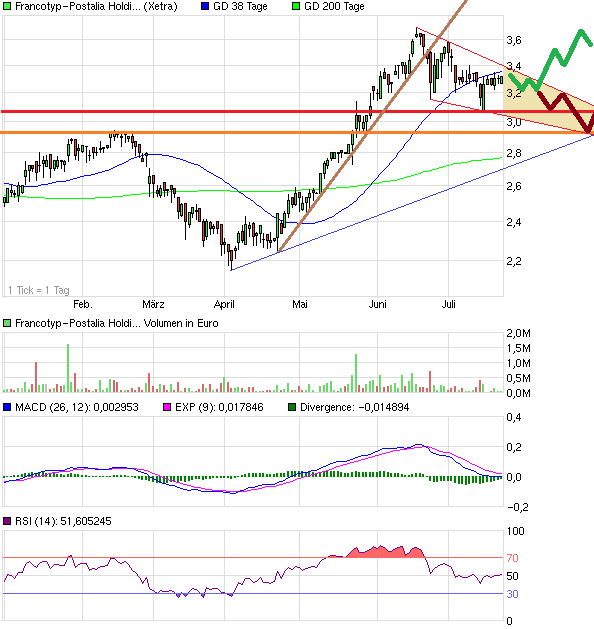Click the 'Volumen in Euro' legend text
The image size is (594, 629).
[x=181, y=323]
